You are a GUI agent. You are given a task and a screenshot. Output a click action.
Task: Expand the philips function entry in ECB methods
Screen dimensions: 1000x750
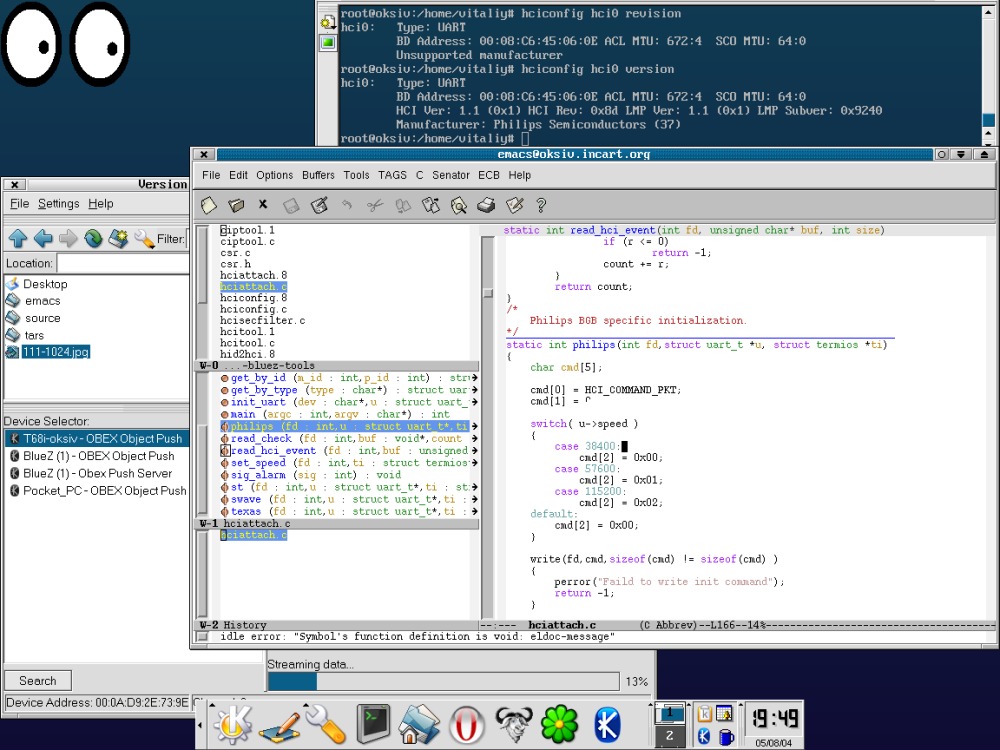point(224,426)
